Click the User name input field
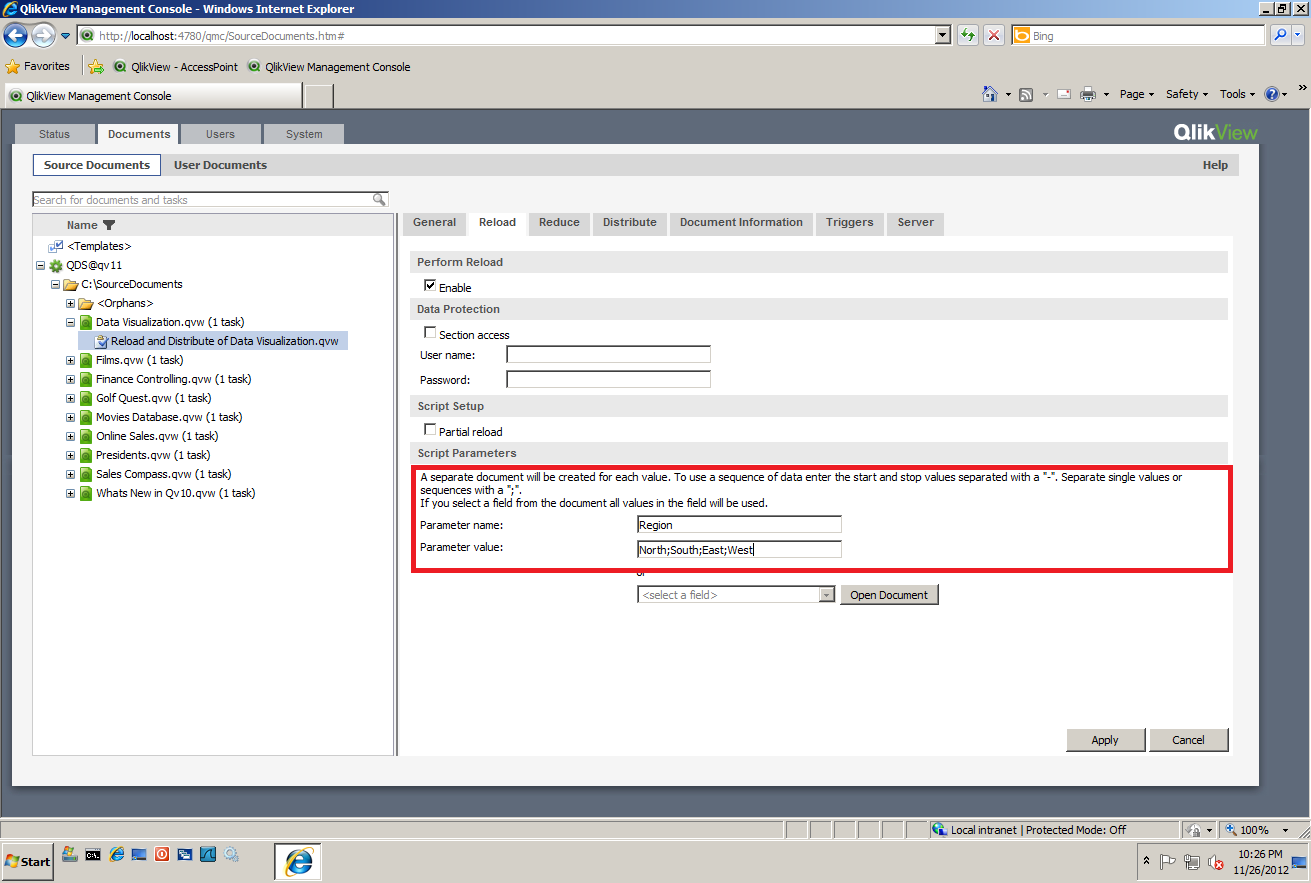Screen dimensions: 1311x883 pyautogui.click(x=608, y=355)
